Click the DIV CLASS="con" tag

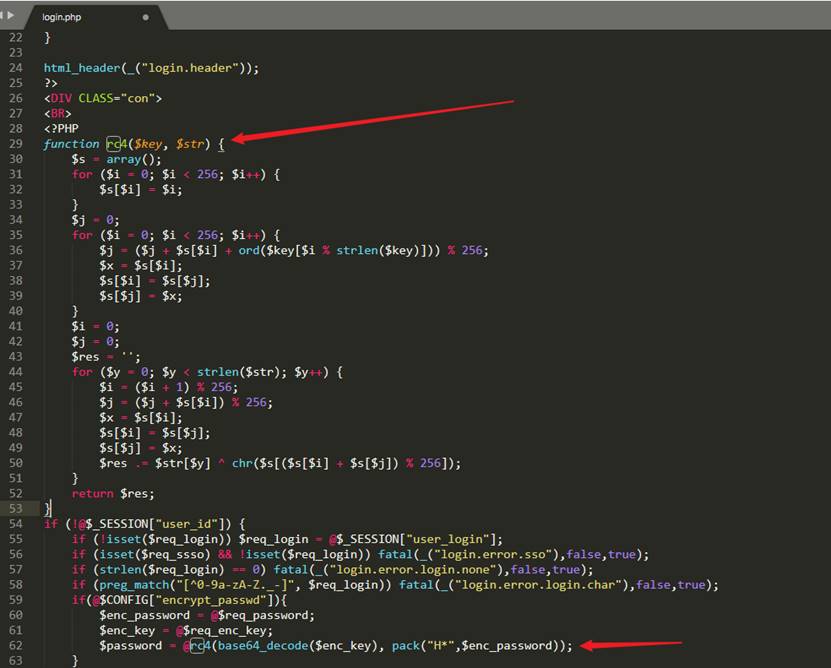(x=102, y=98)
